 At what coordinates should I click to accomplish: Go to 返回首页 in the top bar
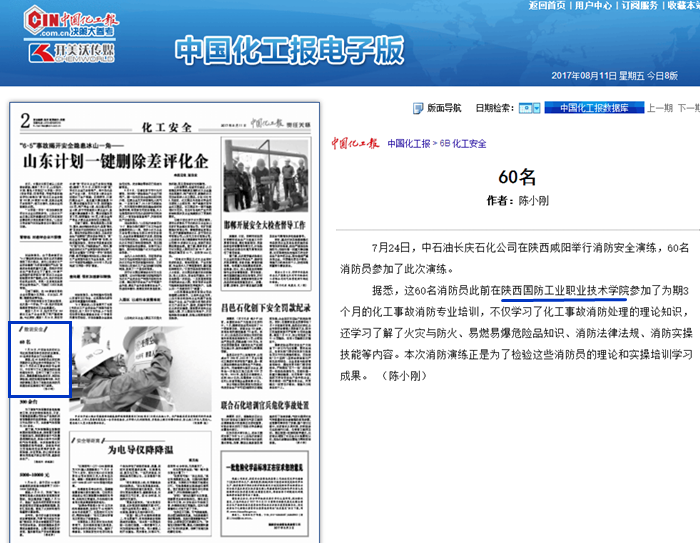pos(547,5)
